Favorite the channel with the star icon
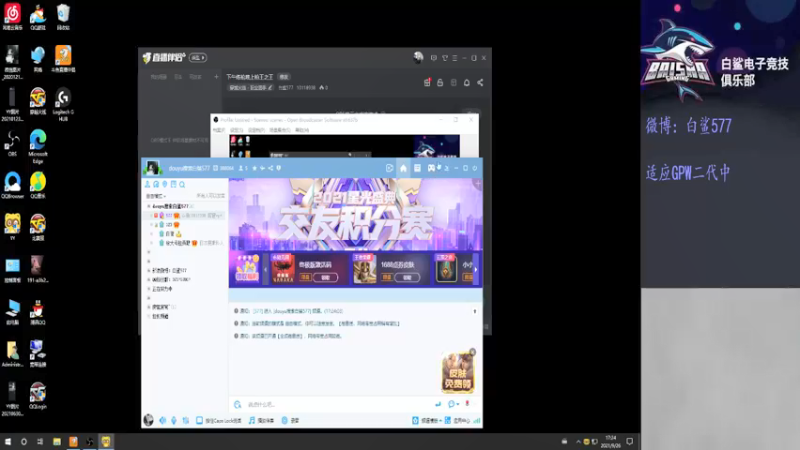 click(254, 168)
